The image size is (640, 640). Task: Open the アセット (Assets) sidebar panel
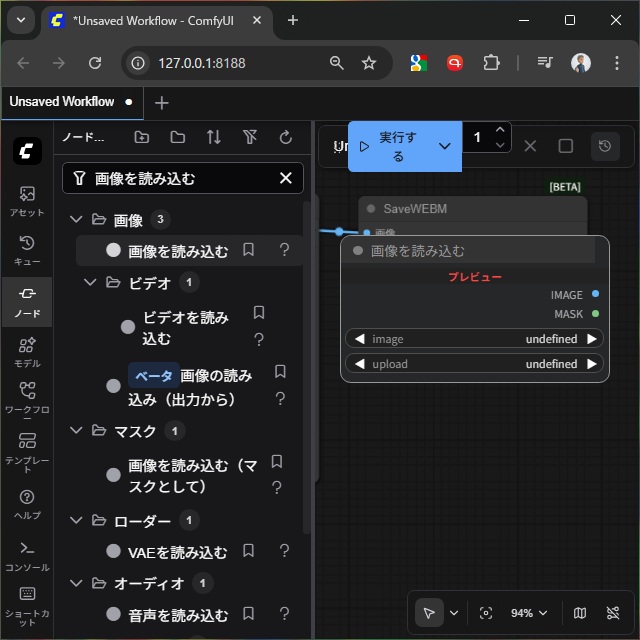(27, 200)
